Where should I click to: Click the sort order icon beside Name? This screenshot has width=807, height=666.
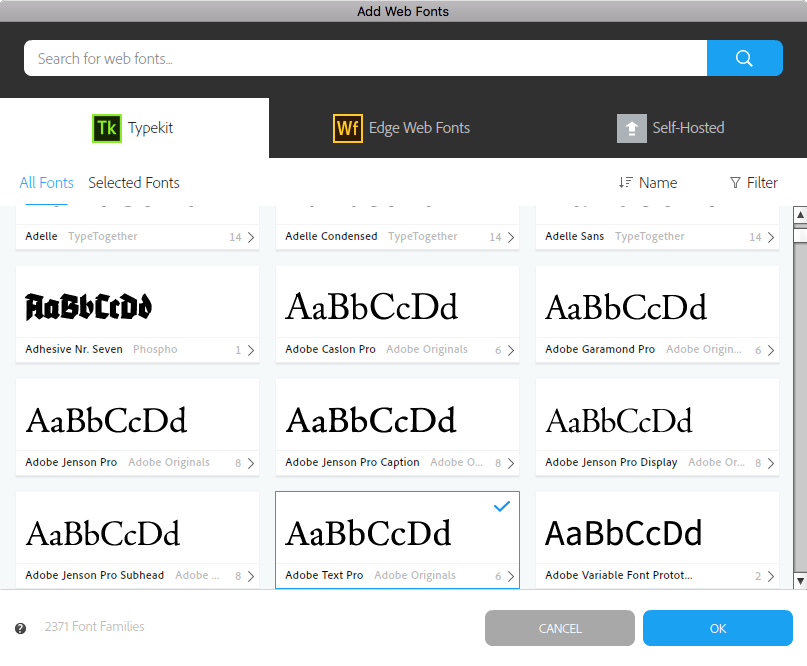(625, 182)
